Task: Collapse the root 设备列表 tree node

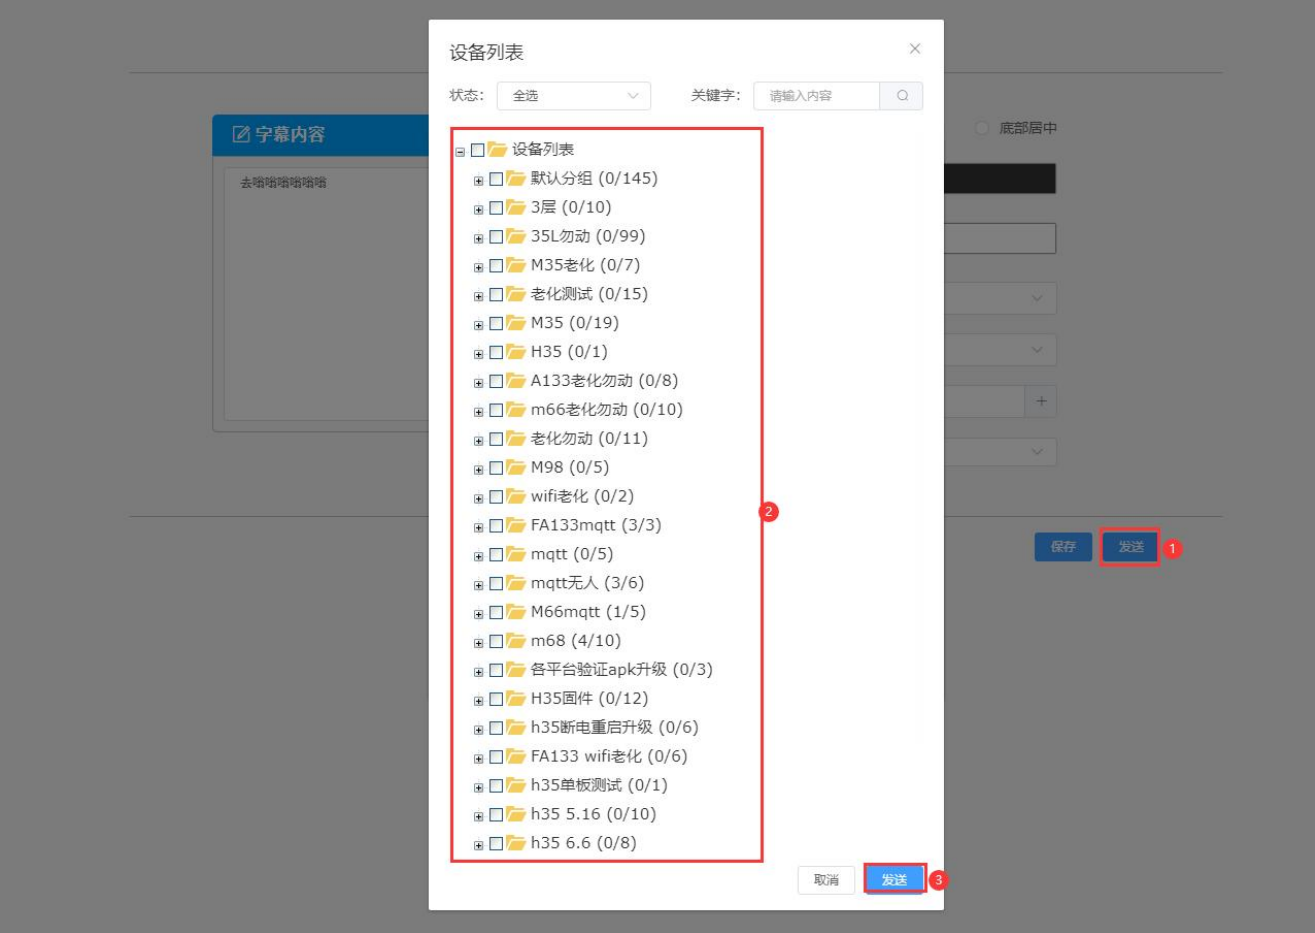Action: (x=460, y=152)
